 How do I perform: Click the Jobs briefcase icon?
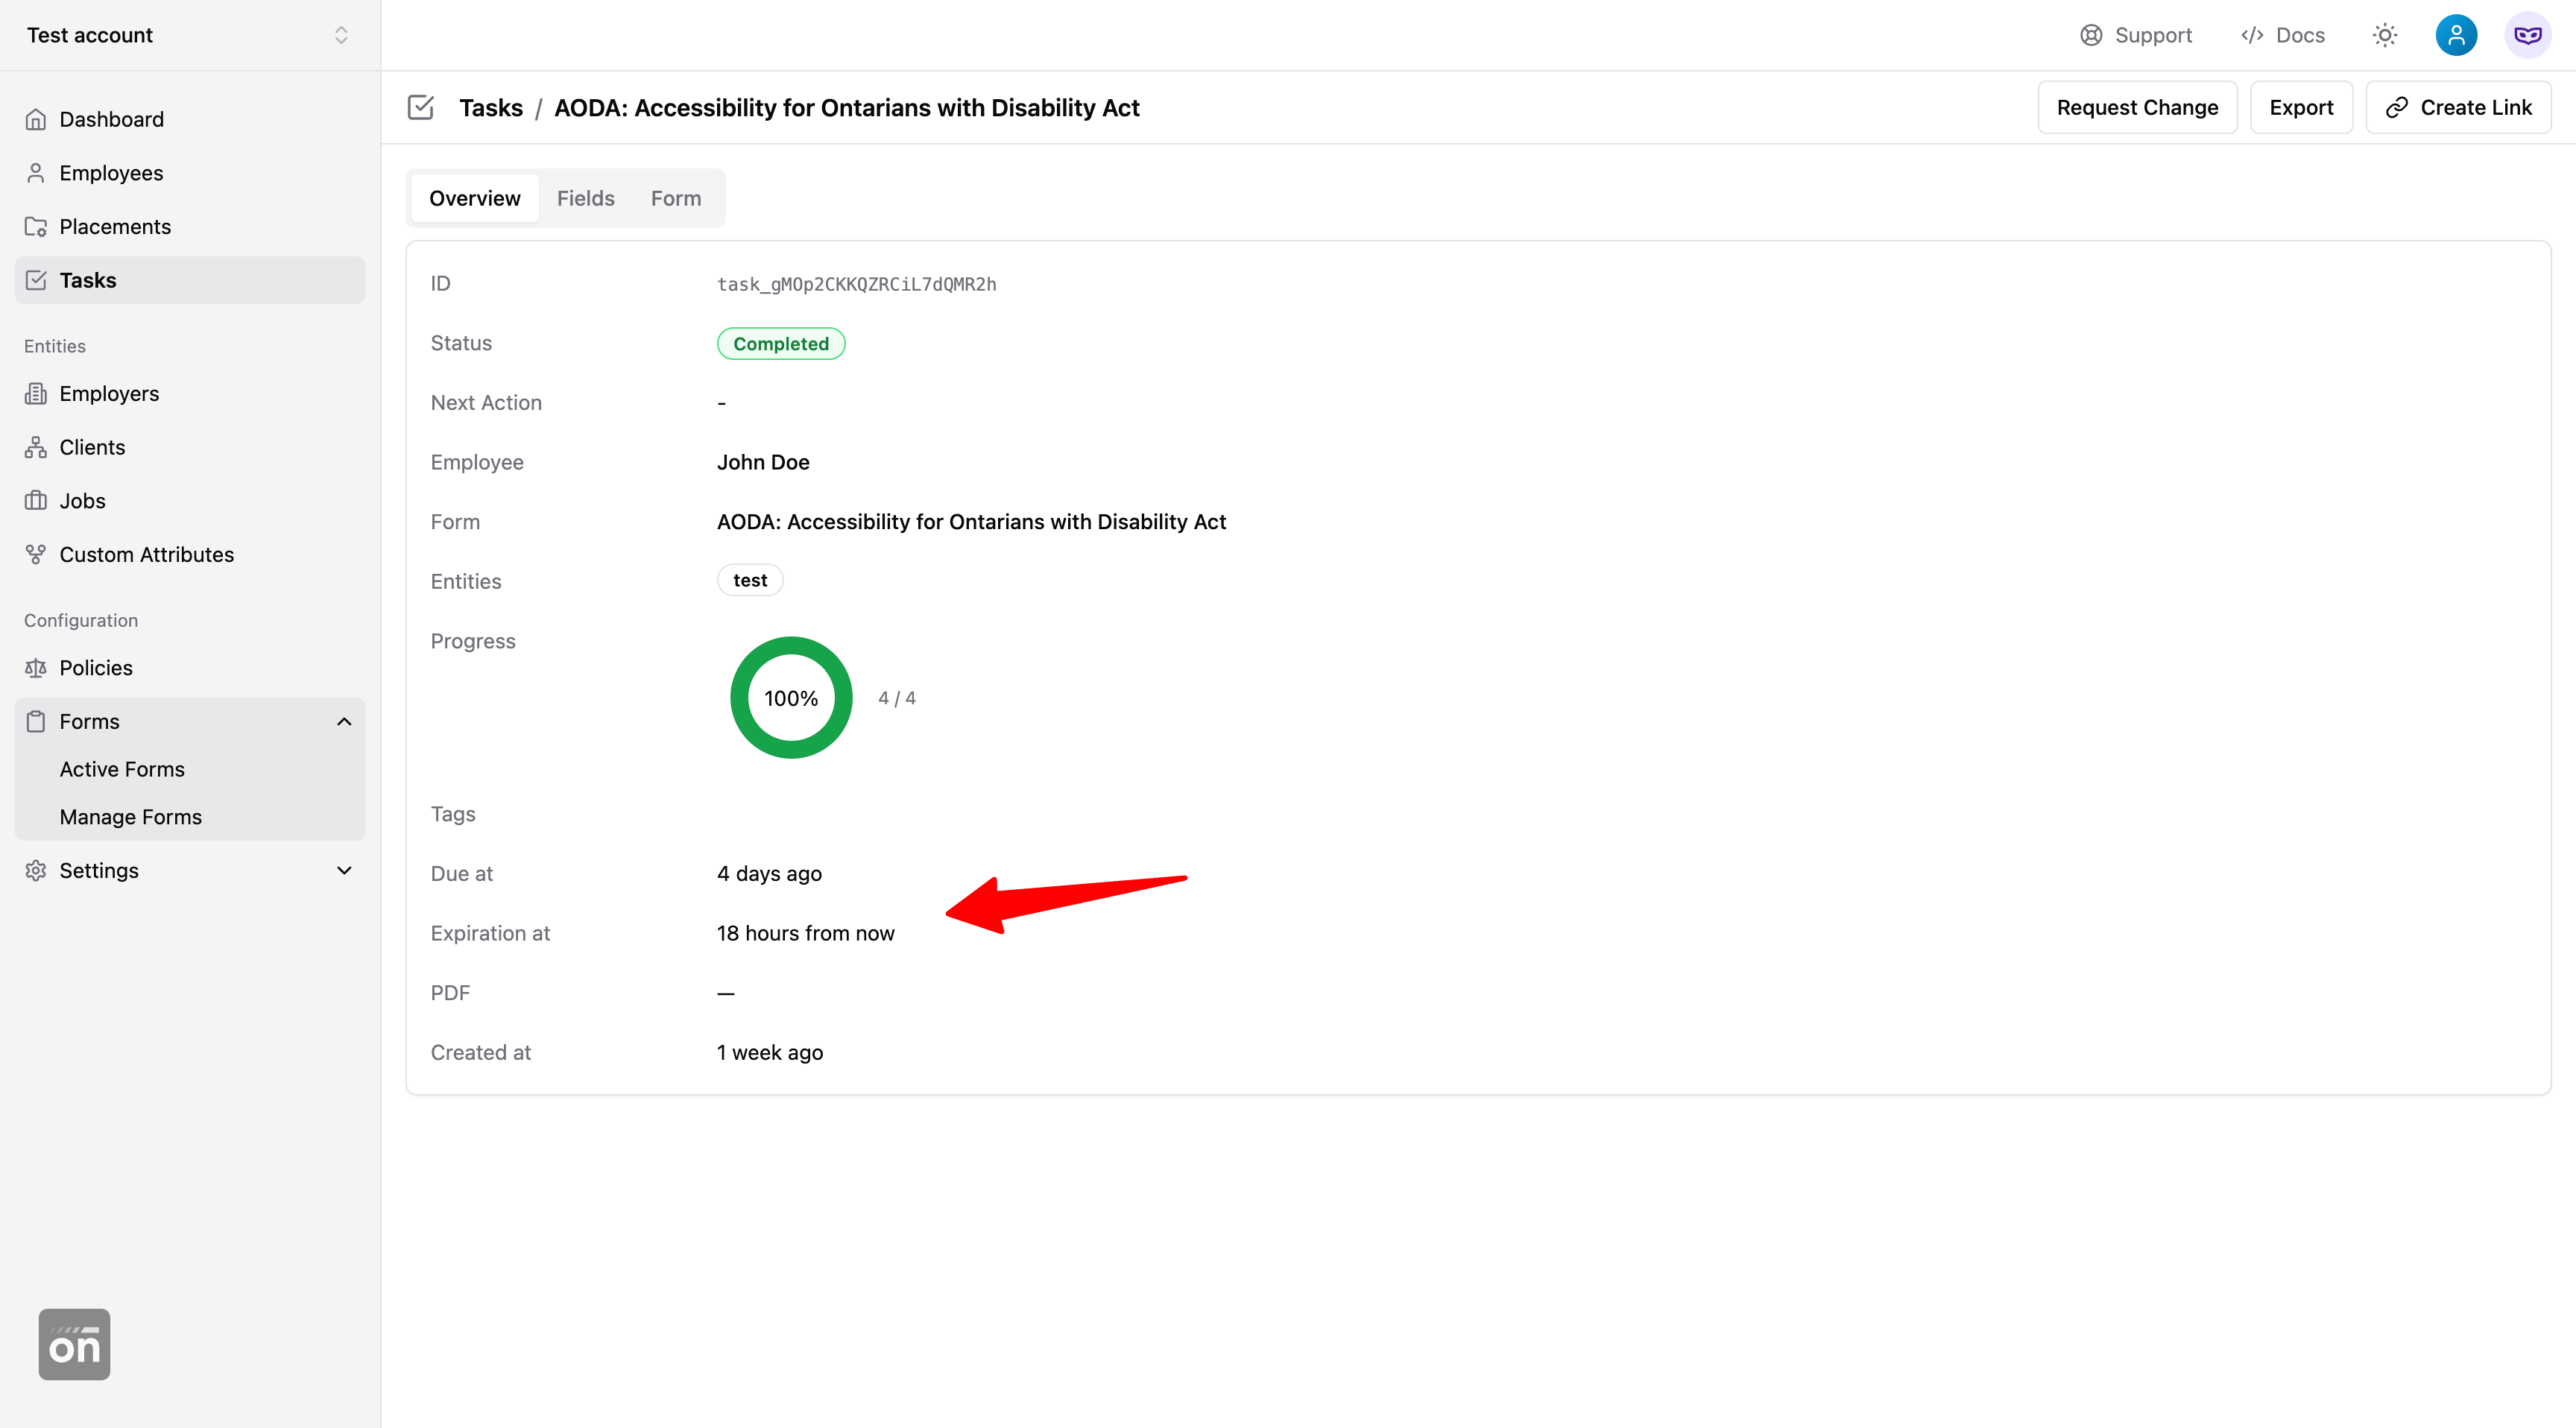coord(36,501)
